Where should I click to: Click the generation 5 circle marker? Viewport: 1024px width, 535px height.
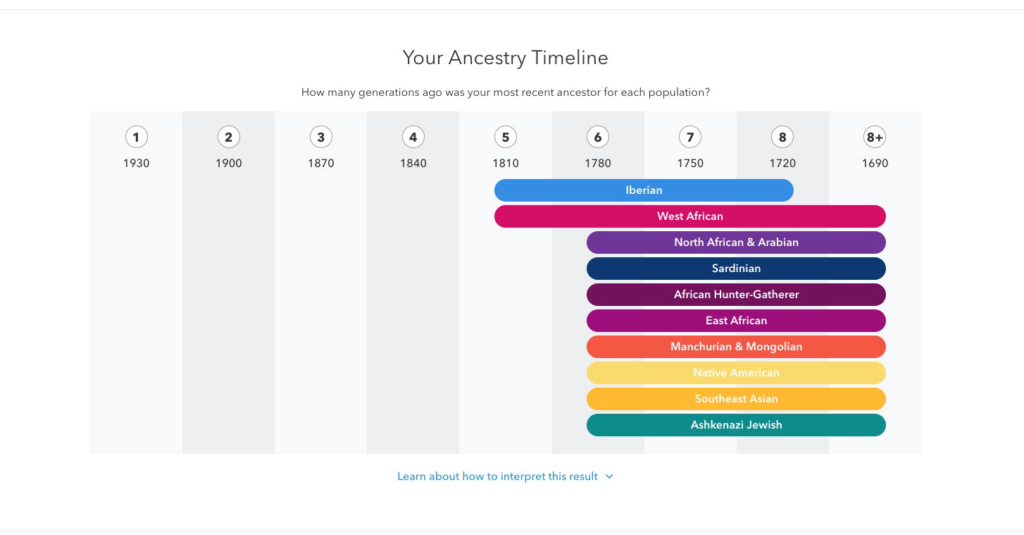(506, 138)
